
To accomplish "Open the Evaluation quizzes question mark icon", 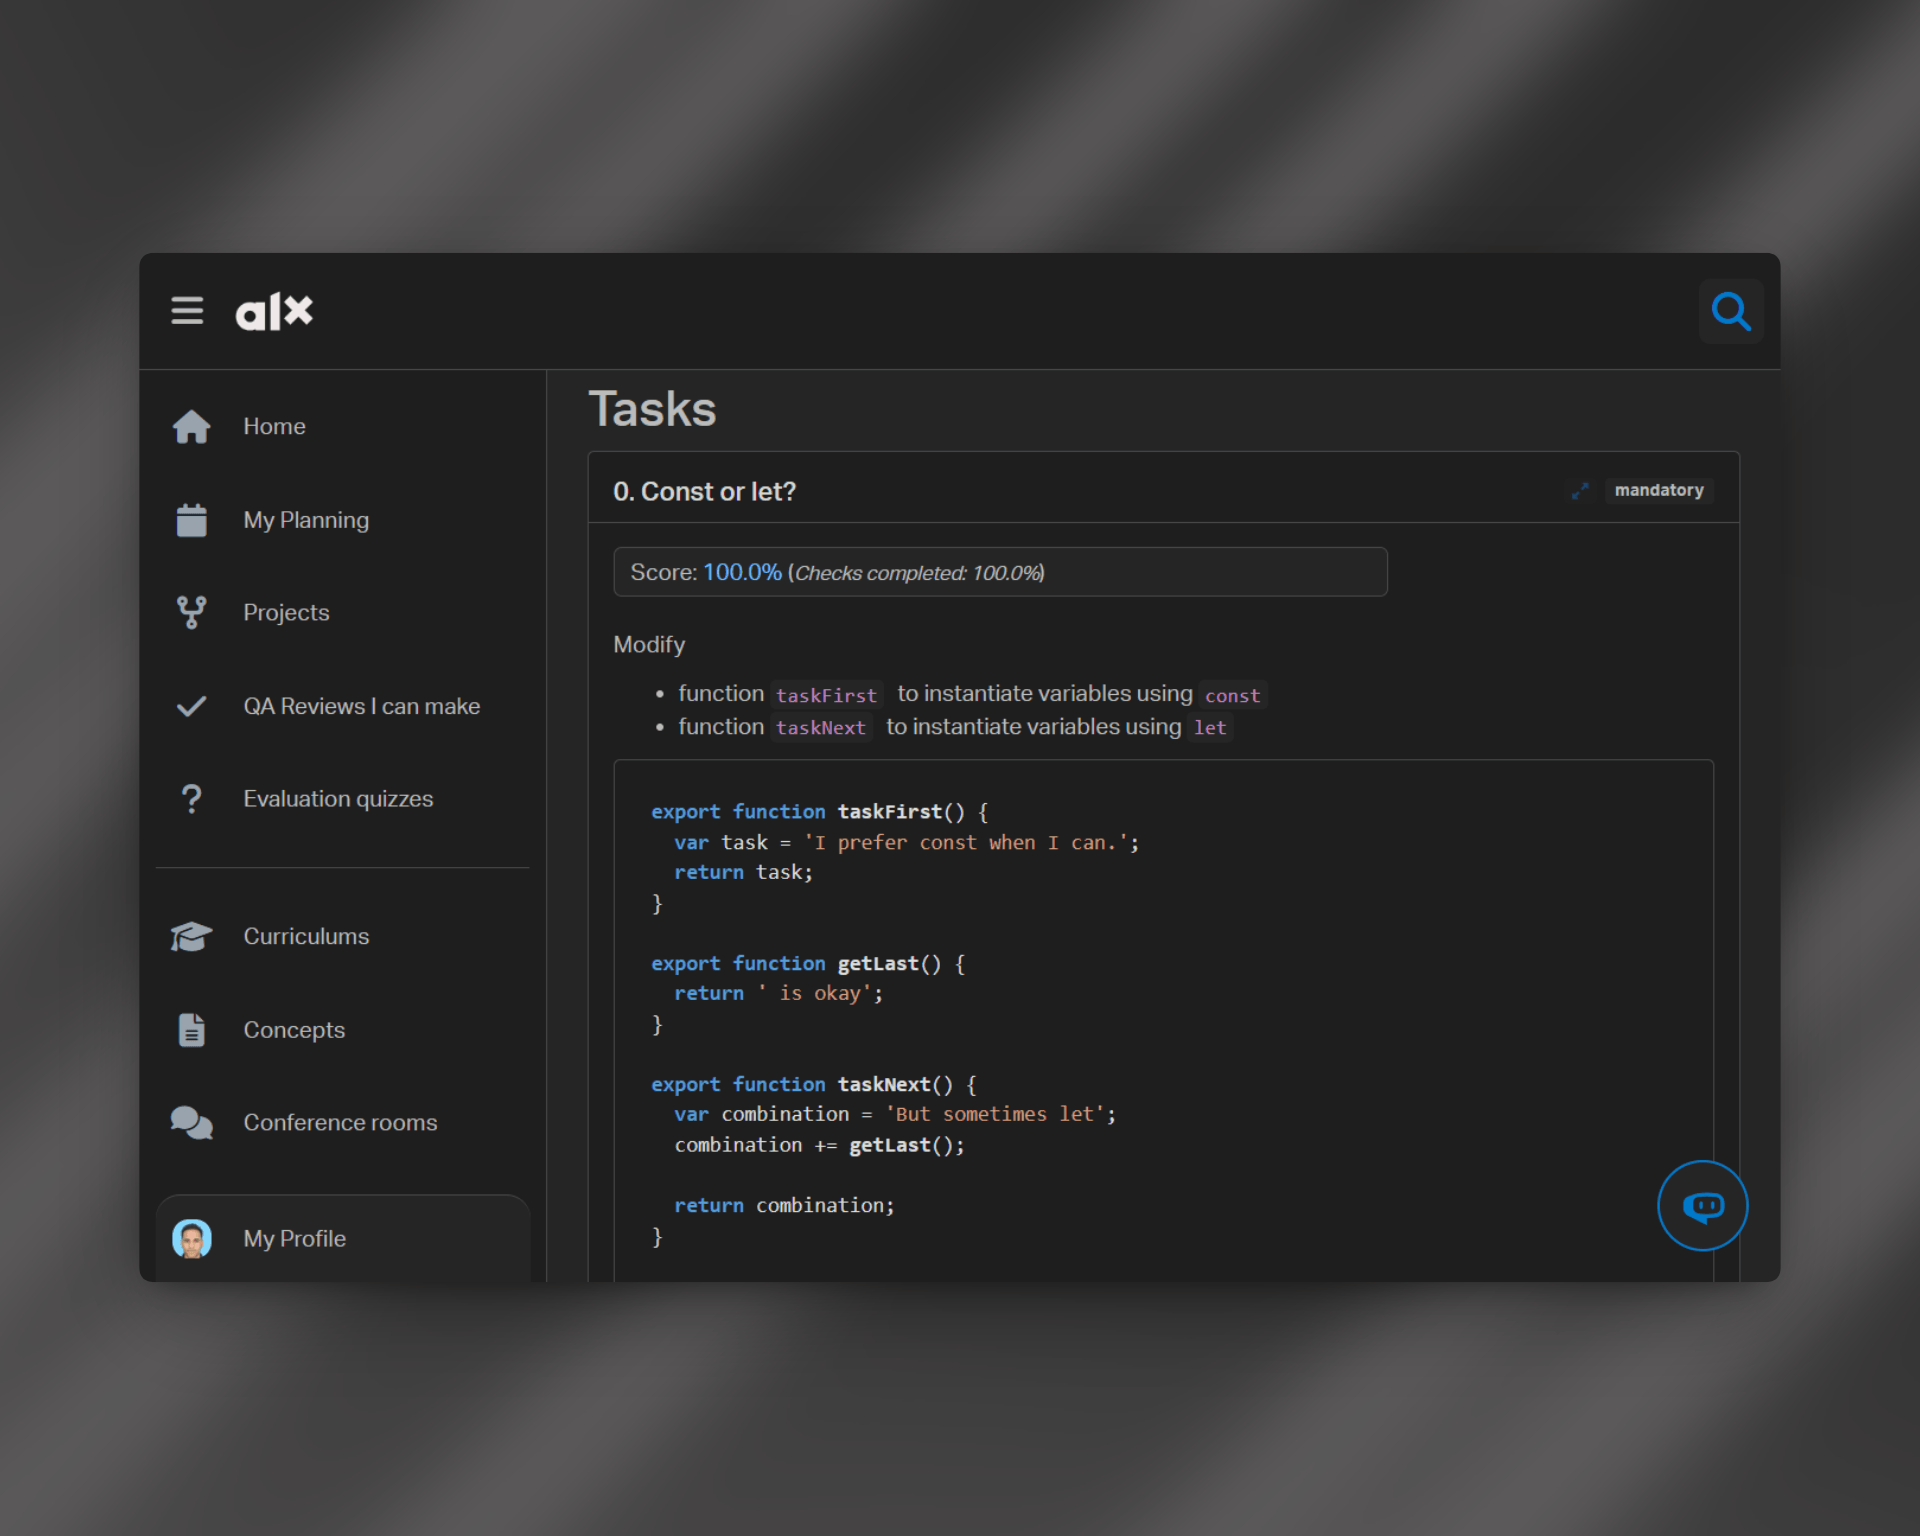I will (191, 798).
